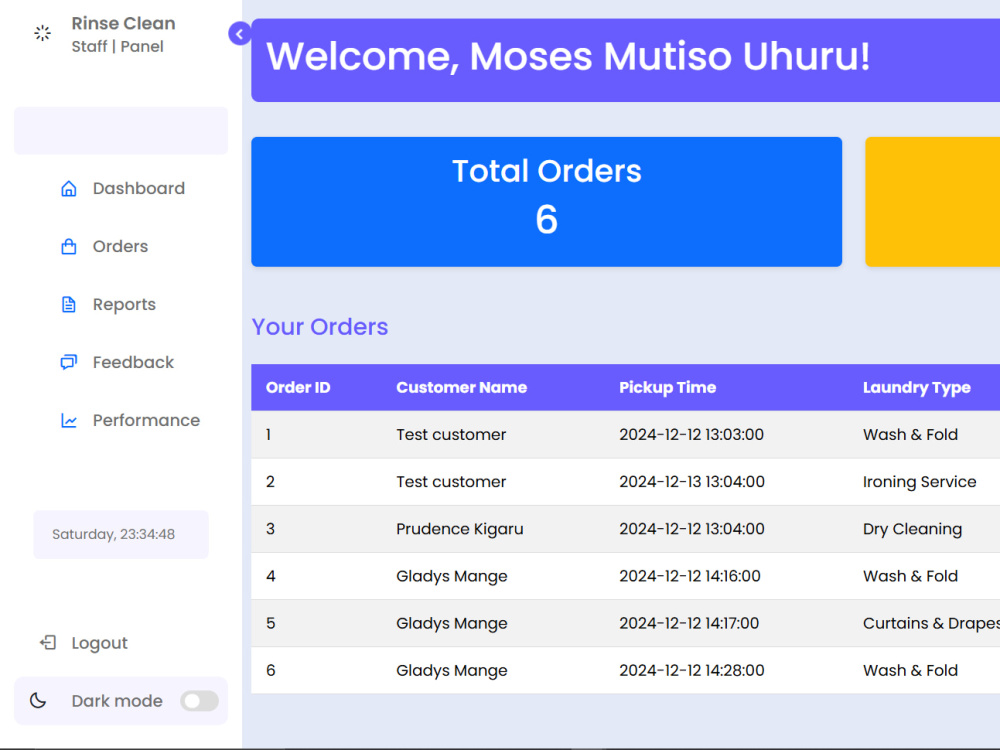Viewport: 1000px width, 750px height.
Task: Click the Saturday clock widget
Action: point(121,534)
